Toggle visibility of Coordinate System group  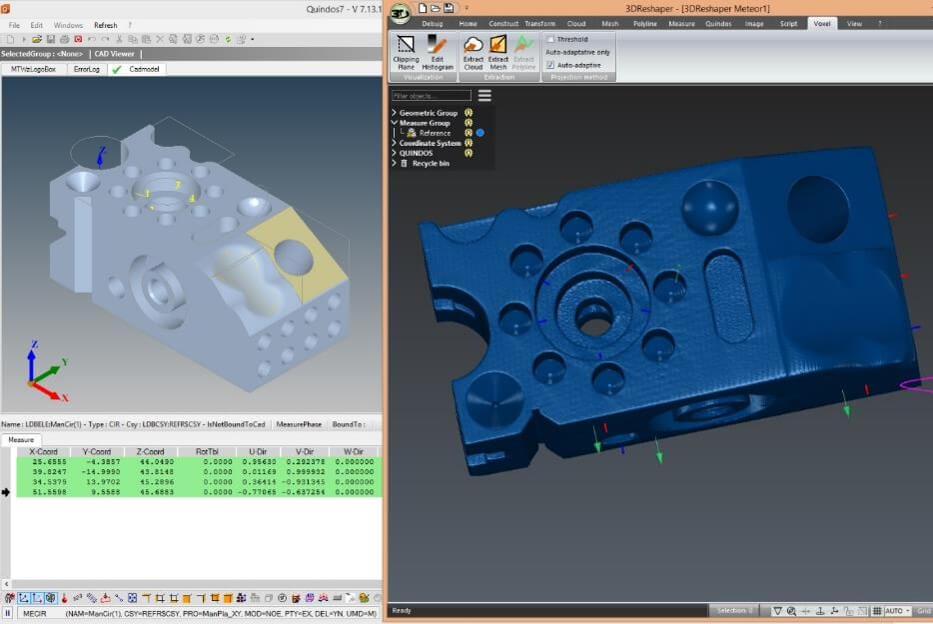[468, 143]
